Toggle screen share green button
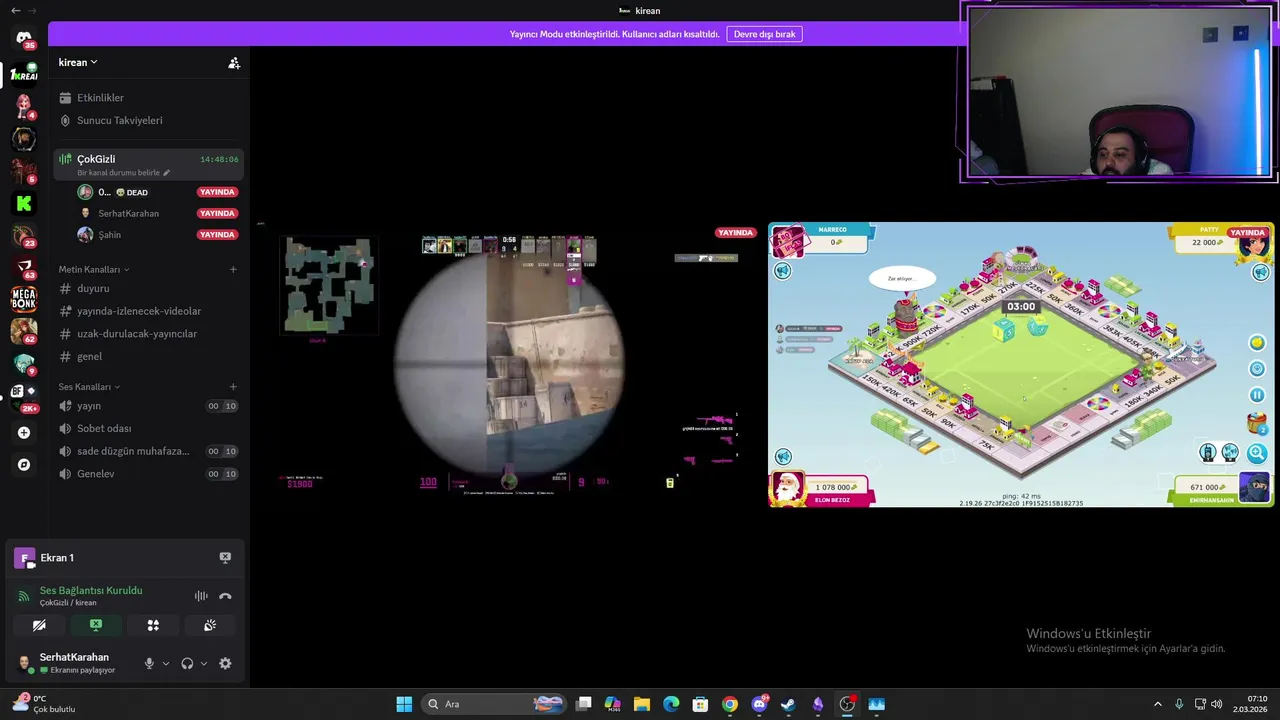 tap(96, 625)
